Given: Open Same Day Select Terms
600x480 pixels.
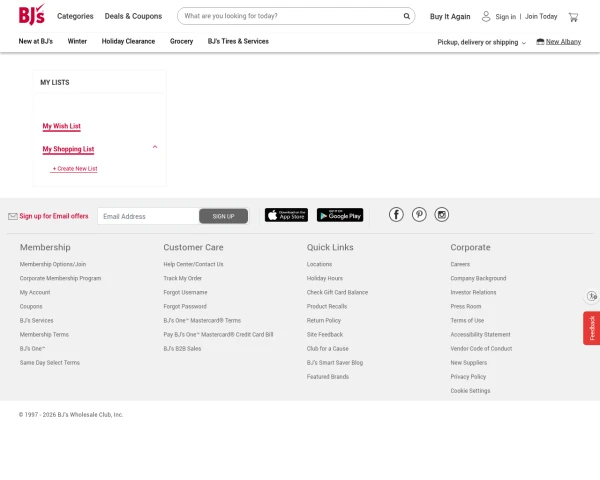Looking at the screenshot, I should pos(50,363).
